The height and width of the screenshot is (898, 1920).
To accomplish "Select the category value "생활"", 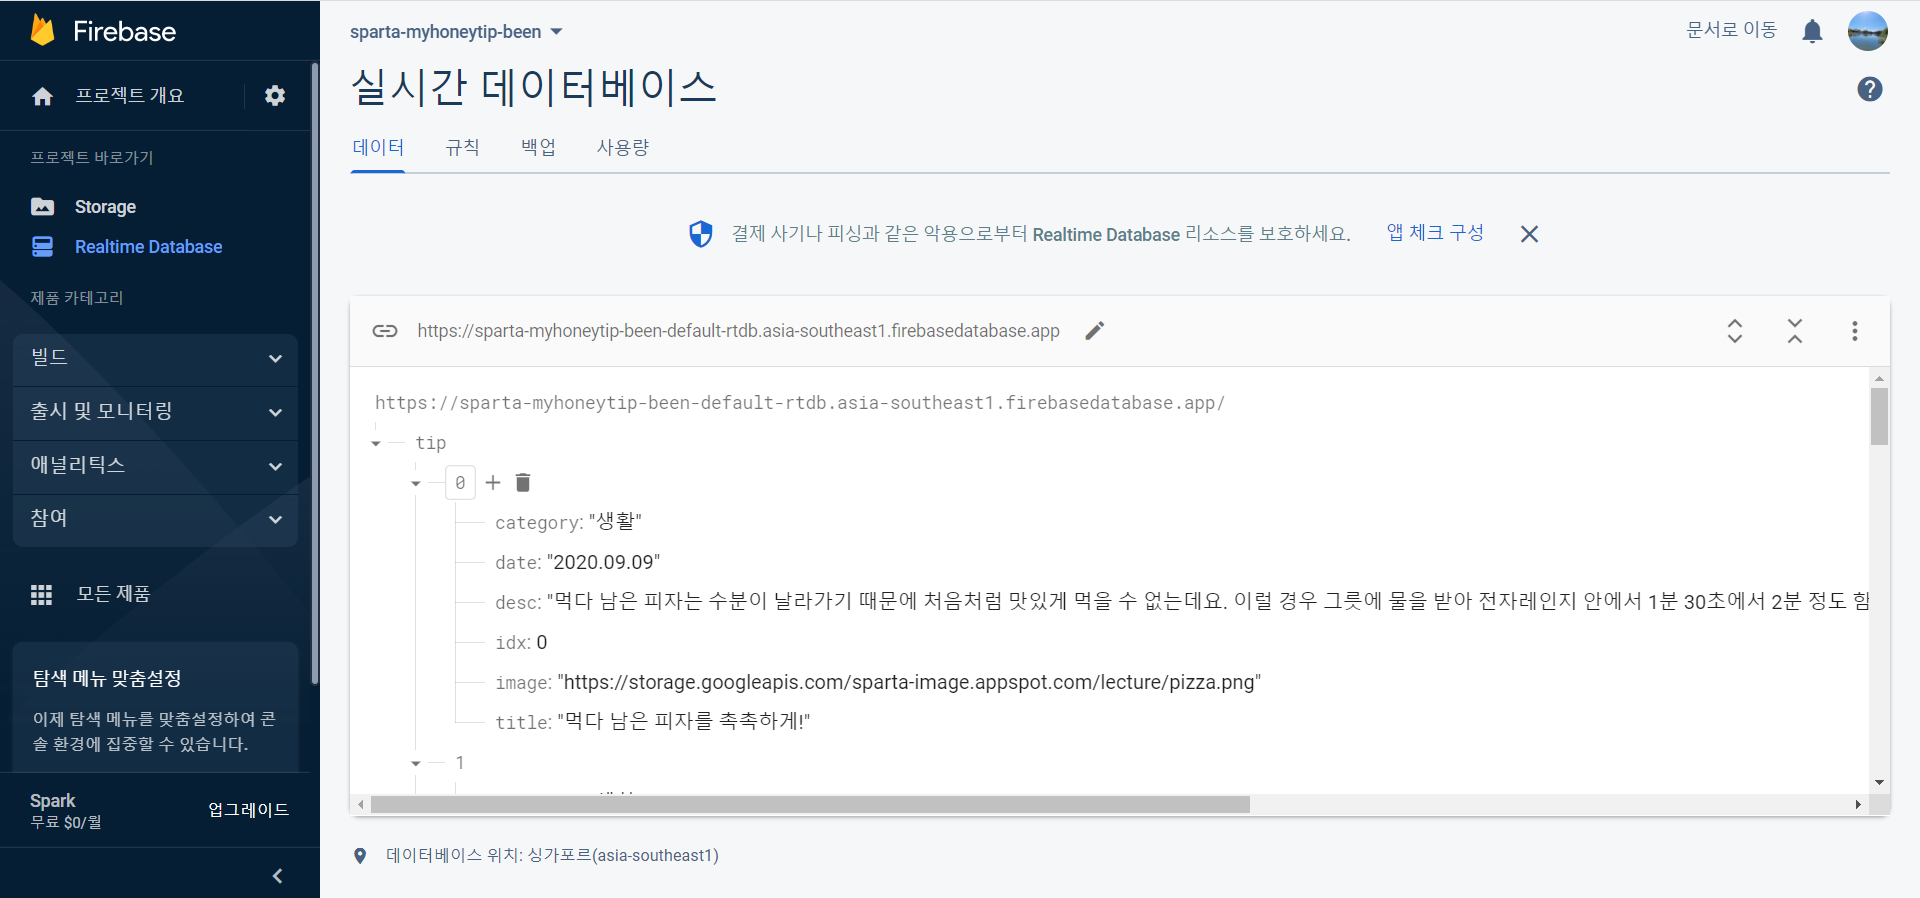I will coord(615,522).
